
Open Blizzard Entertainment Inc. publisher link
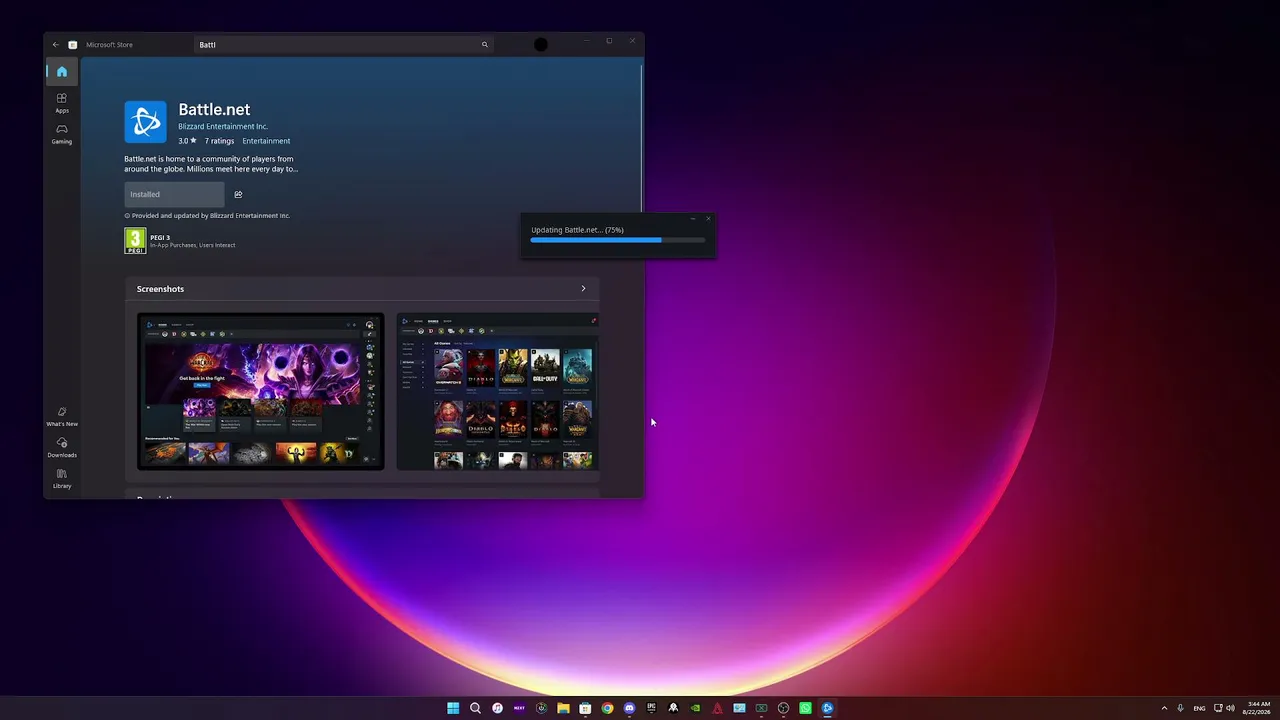(223, 127)
